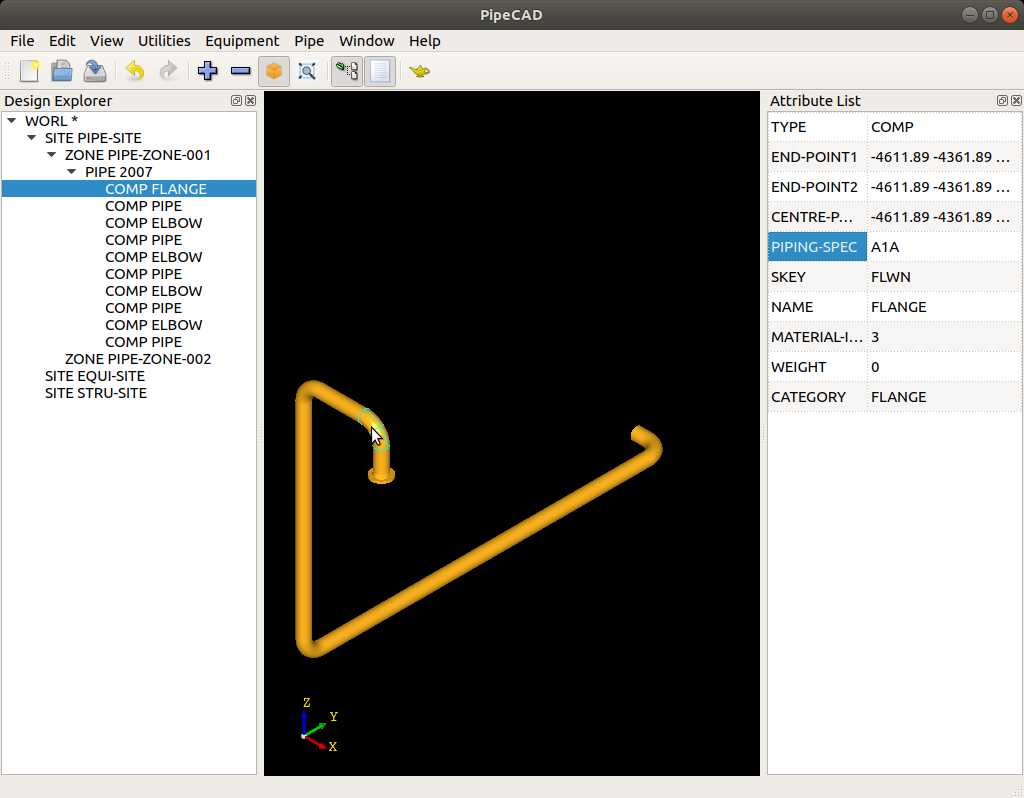Open the Help menu
Image resolution: width=1024 pixels, height=798 pixels.
(x=424, y=40)
